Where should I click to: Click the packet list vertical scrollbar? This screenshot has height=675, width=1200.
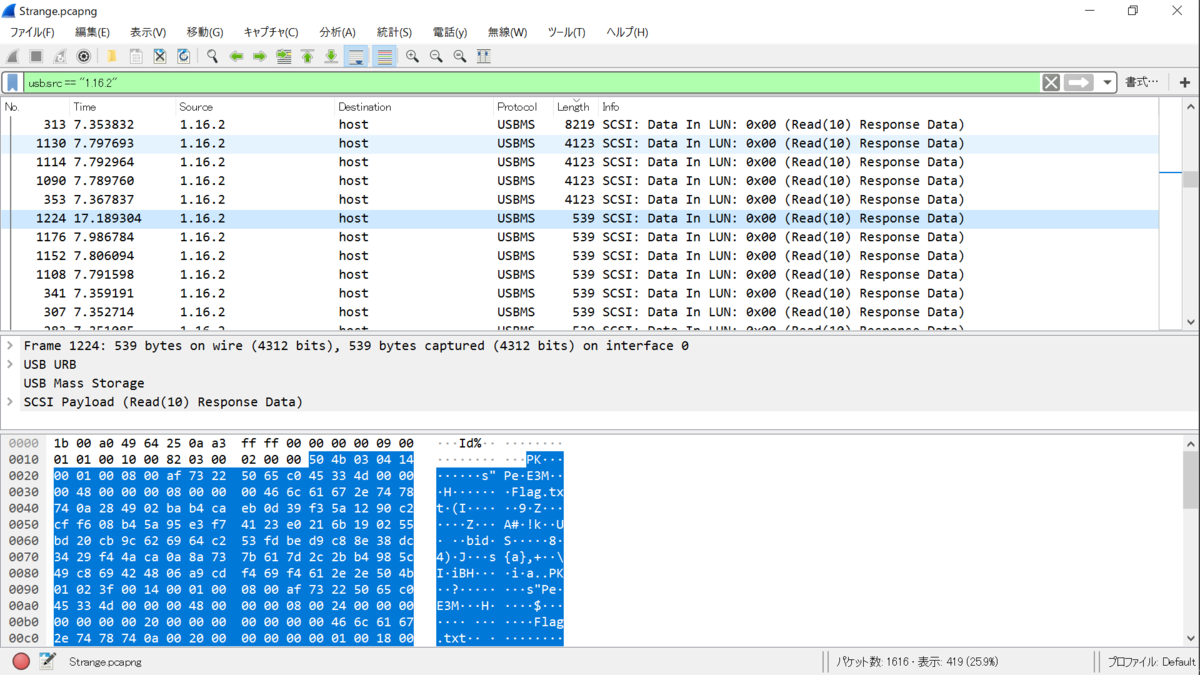coord(1190,215)
